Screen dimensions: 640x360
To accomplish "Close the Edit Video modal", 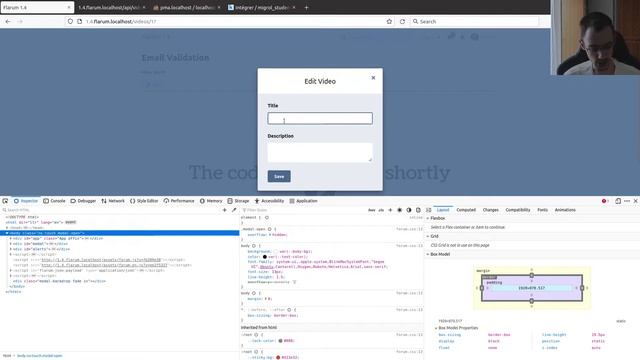I will 373,78.
